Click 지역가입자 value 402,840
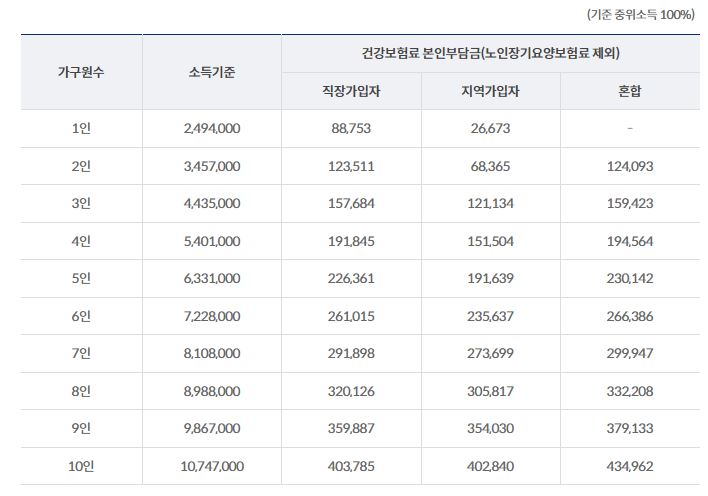The image size is (708, 496). [x=490, y=466]
